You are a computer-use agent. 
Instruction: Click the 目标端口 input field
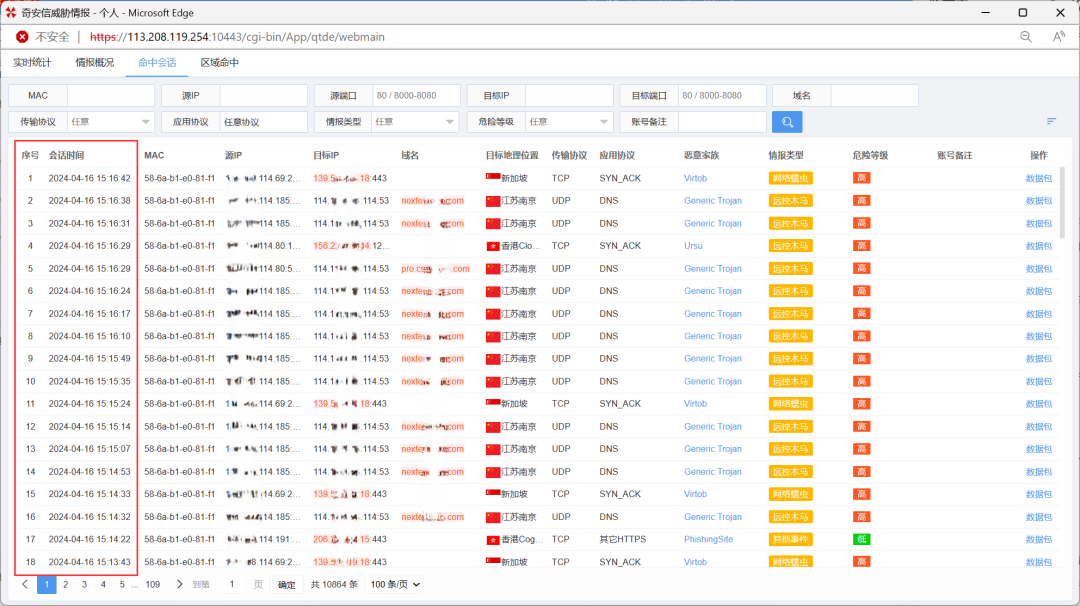[x=722, y=96]
